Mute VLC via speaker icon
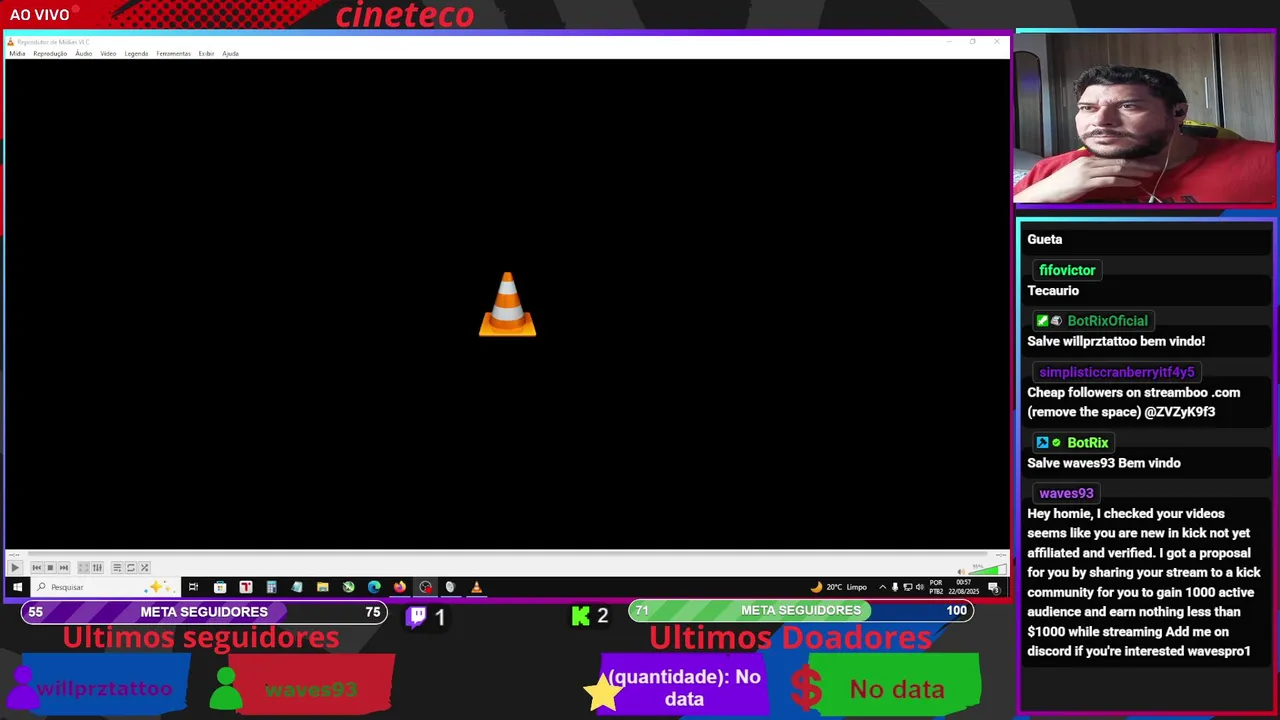Viewport: 1280px width, 720px height. [962, 572]
